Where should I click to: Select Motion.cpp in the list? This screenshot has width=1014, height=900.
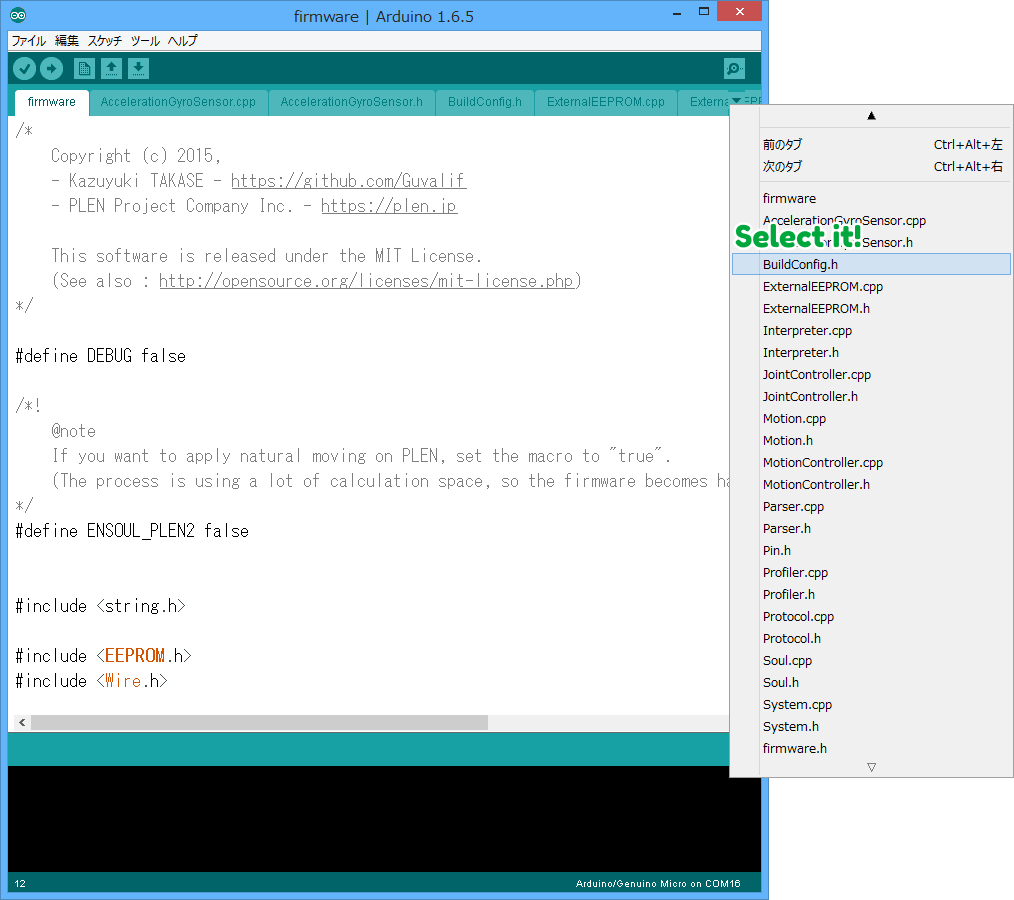[871, 418]
